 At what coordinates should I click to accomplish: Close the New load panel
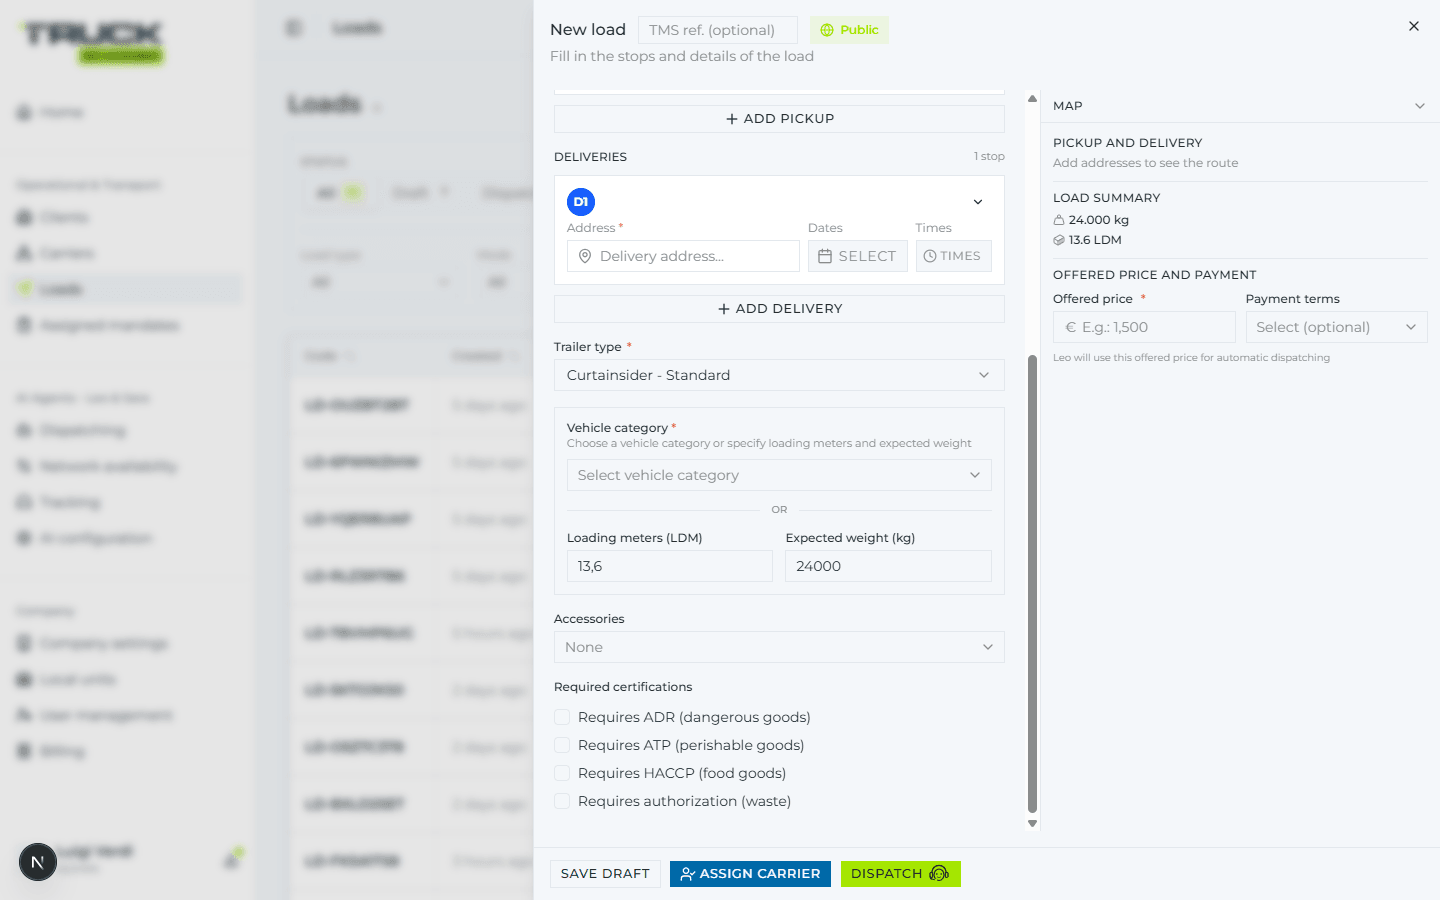click(x=1413, y=27)
